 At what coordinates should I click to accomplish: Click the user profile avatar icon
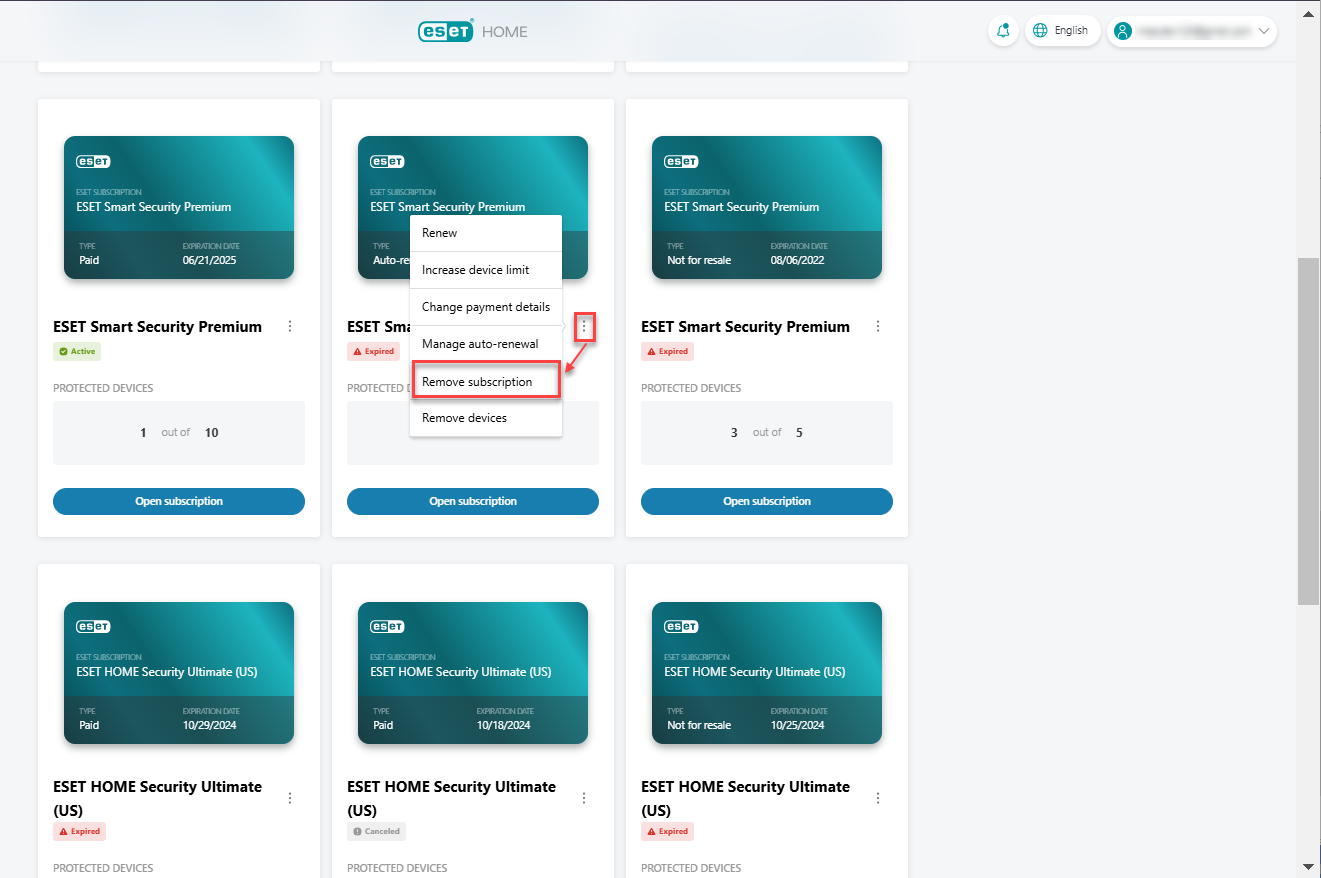click(x=1123, y=31)
